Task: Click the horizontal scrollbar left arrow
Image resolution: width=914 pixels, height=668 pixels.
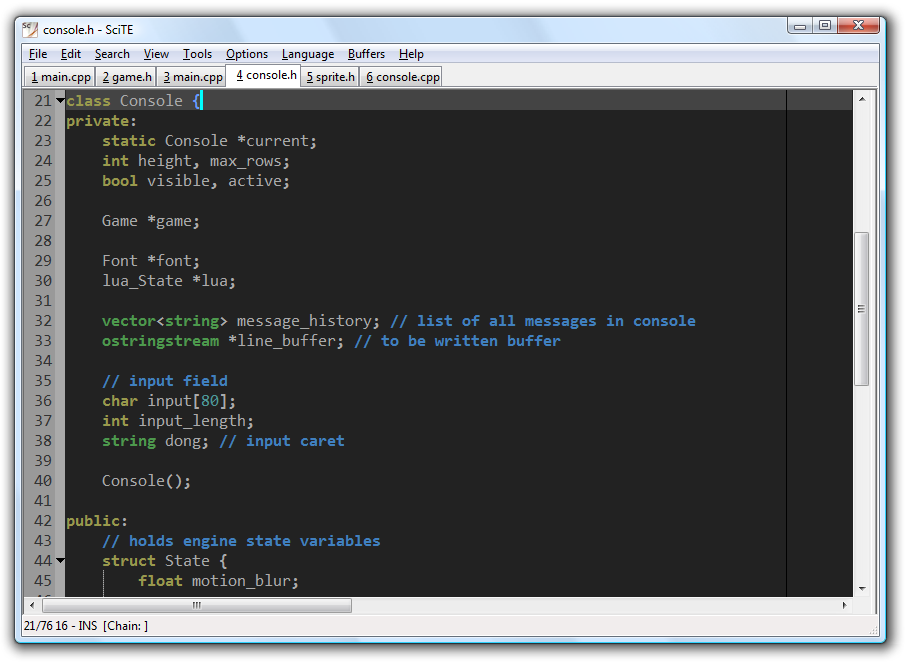Action: (x=32, y=605)
